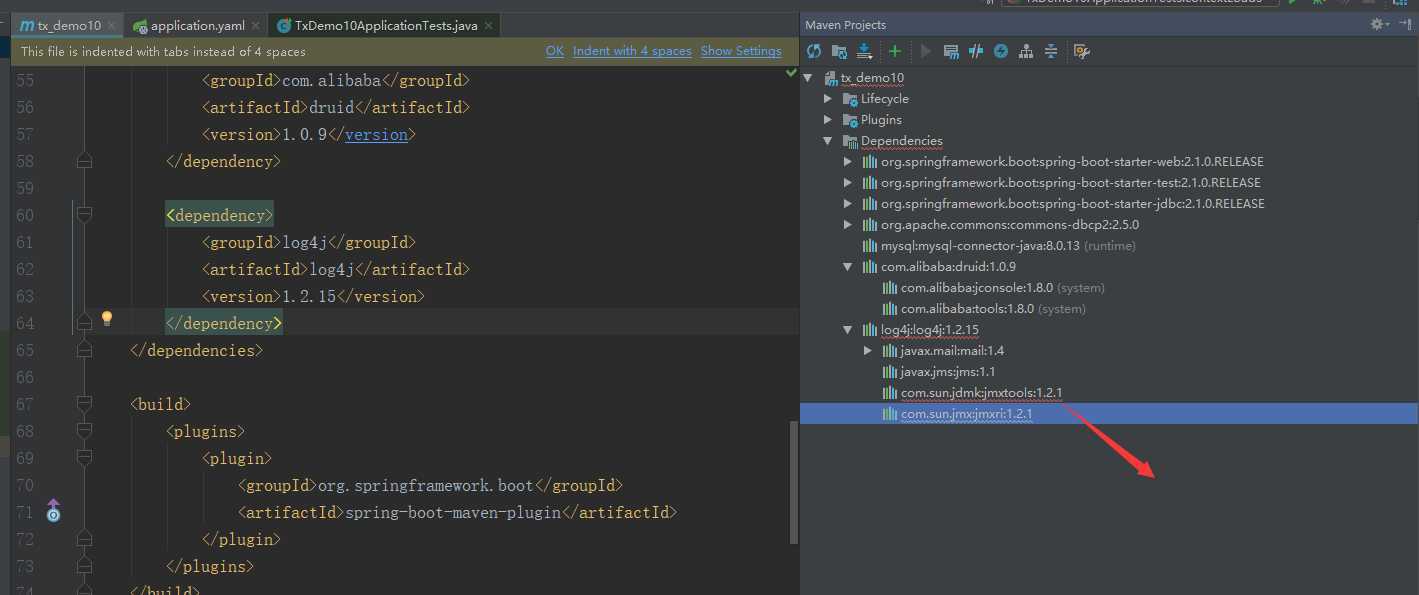Screen dimensions: 1419x595
Task: Click the spring-boot-maven-plugin artifactId text
Action: click(453, 512)
